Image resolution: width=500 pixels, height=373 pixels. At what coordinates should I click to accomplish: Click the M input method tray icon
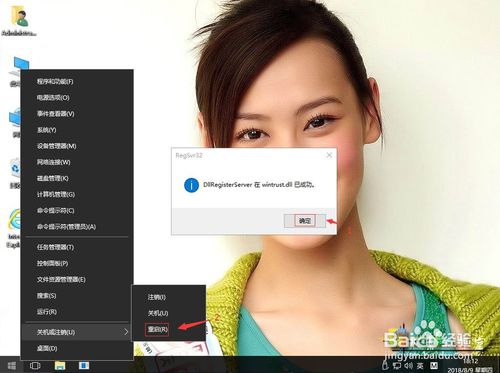(x=434, y=365)
